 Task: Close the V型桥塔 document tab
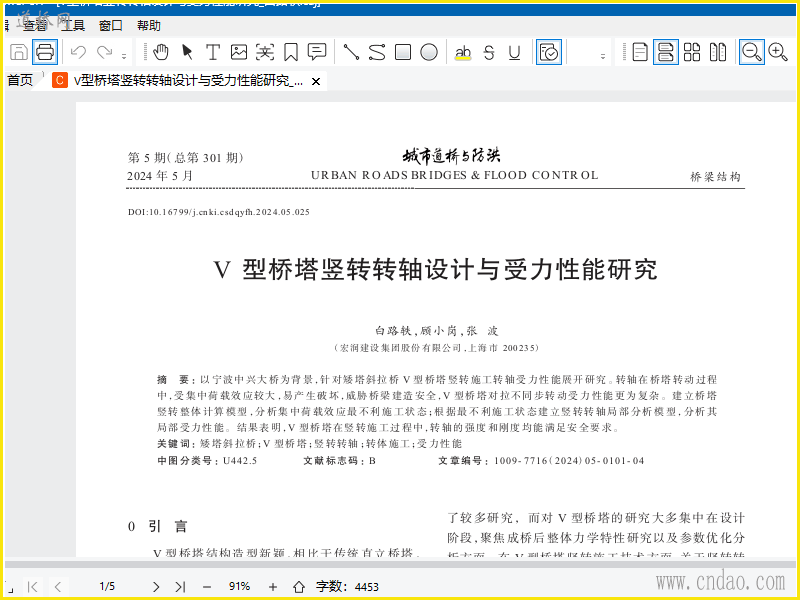[x=316, y=82]
